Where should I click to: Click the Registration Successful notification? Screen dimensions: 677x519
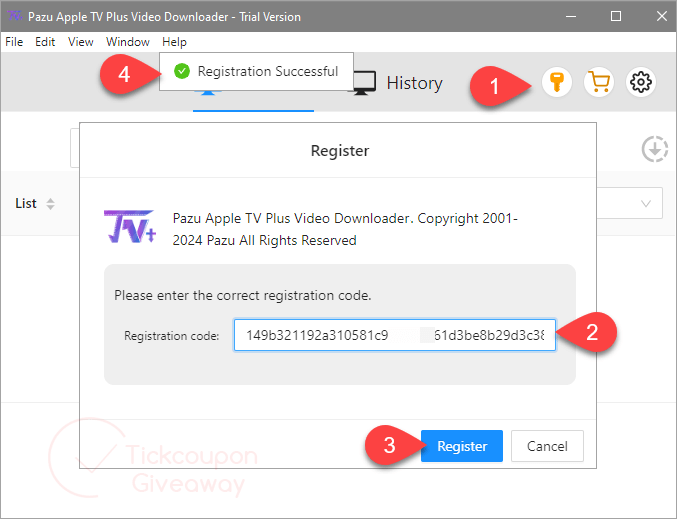[256, 72]
